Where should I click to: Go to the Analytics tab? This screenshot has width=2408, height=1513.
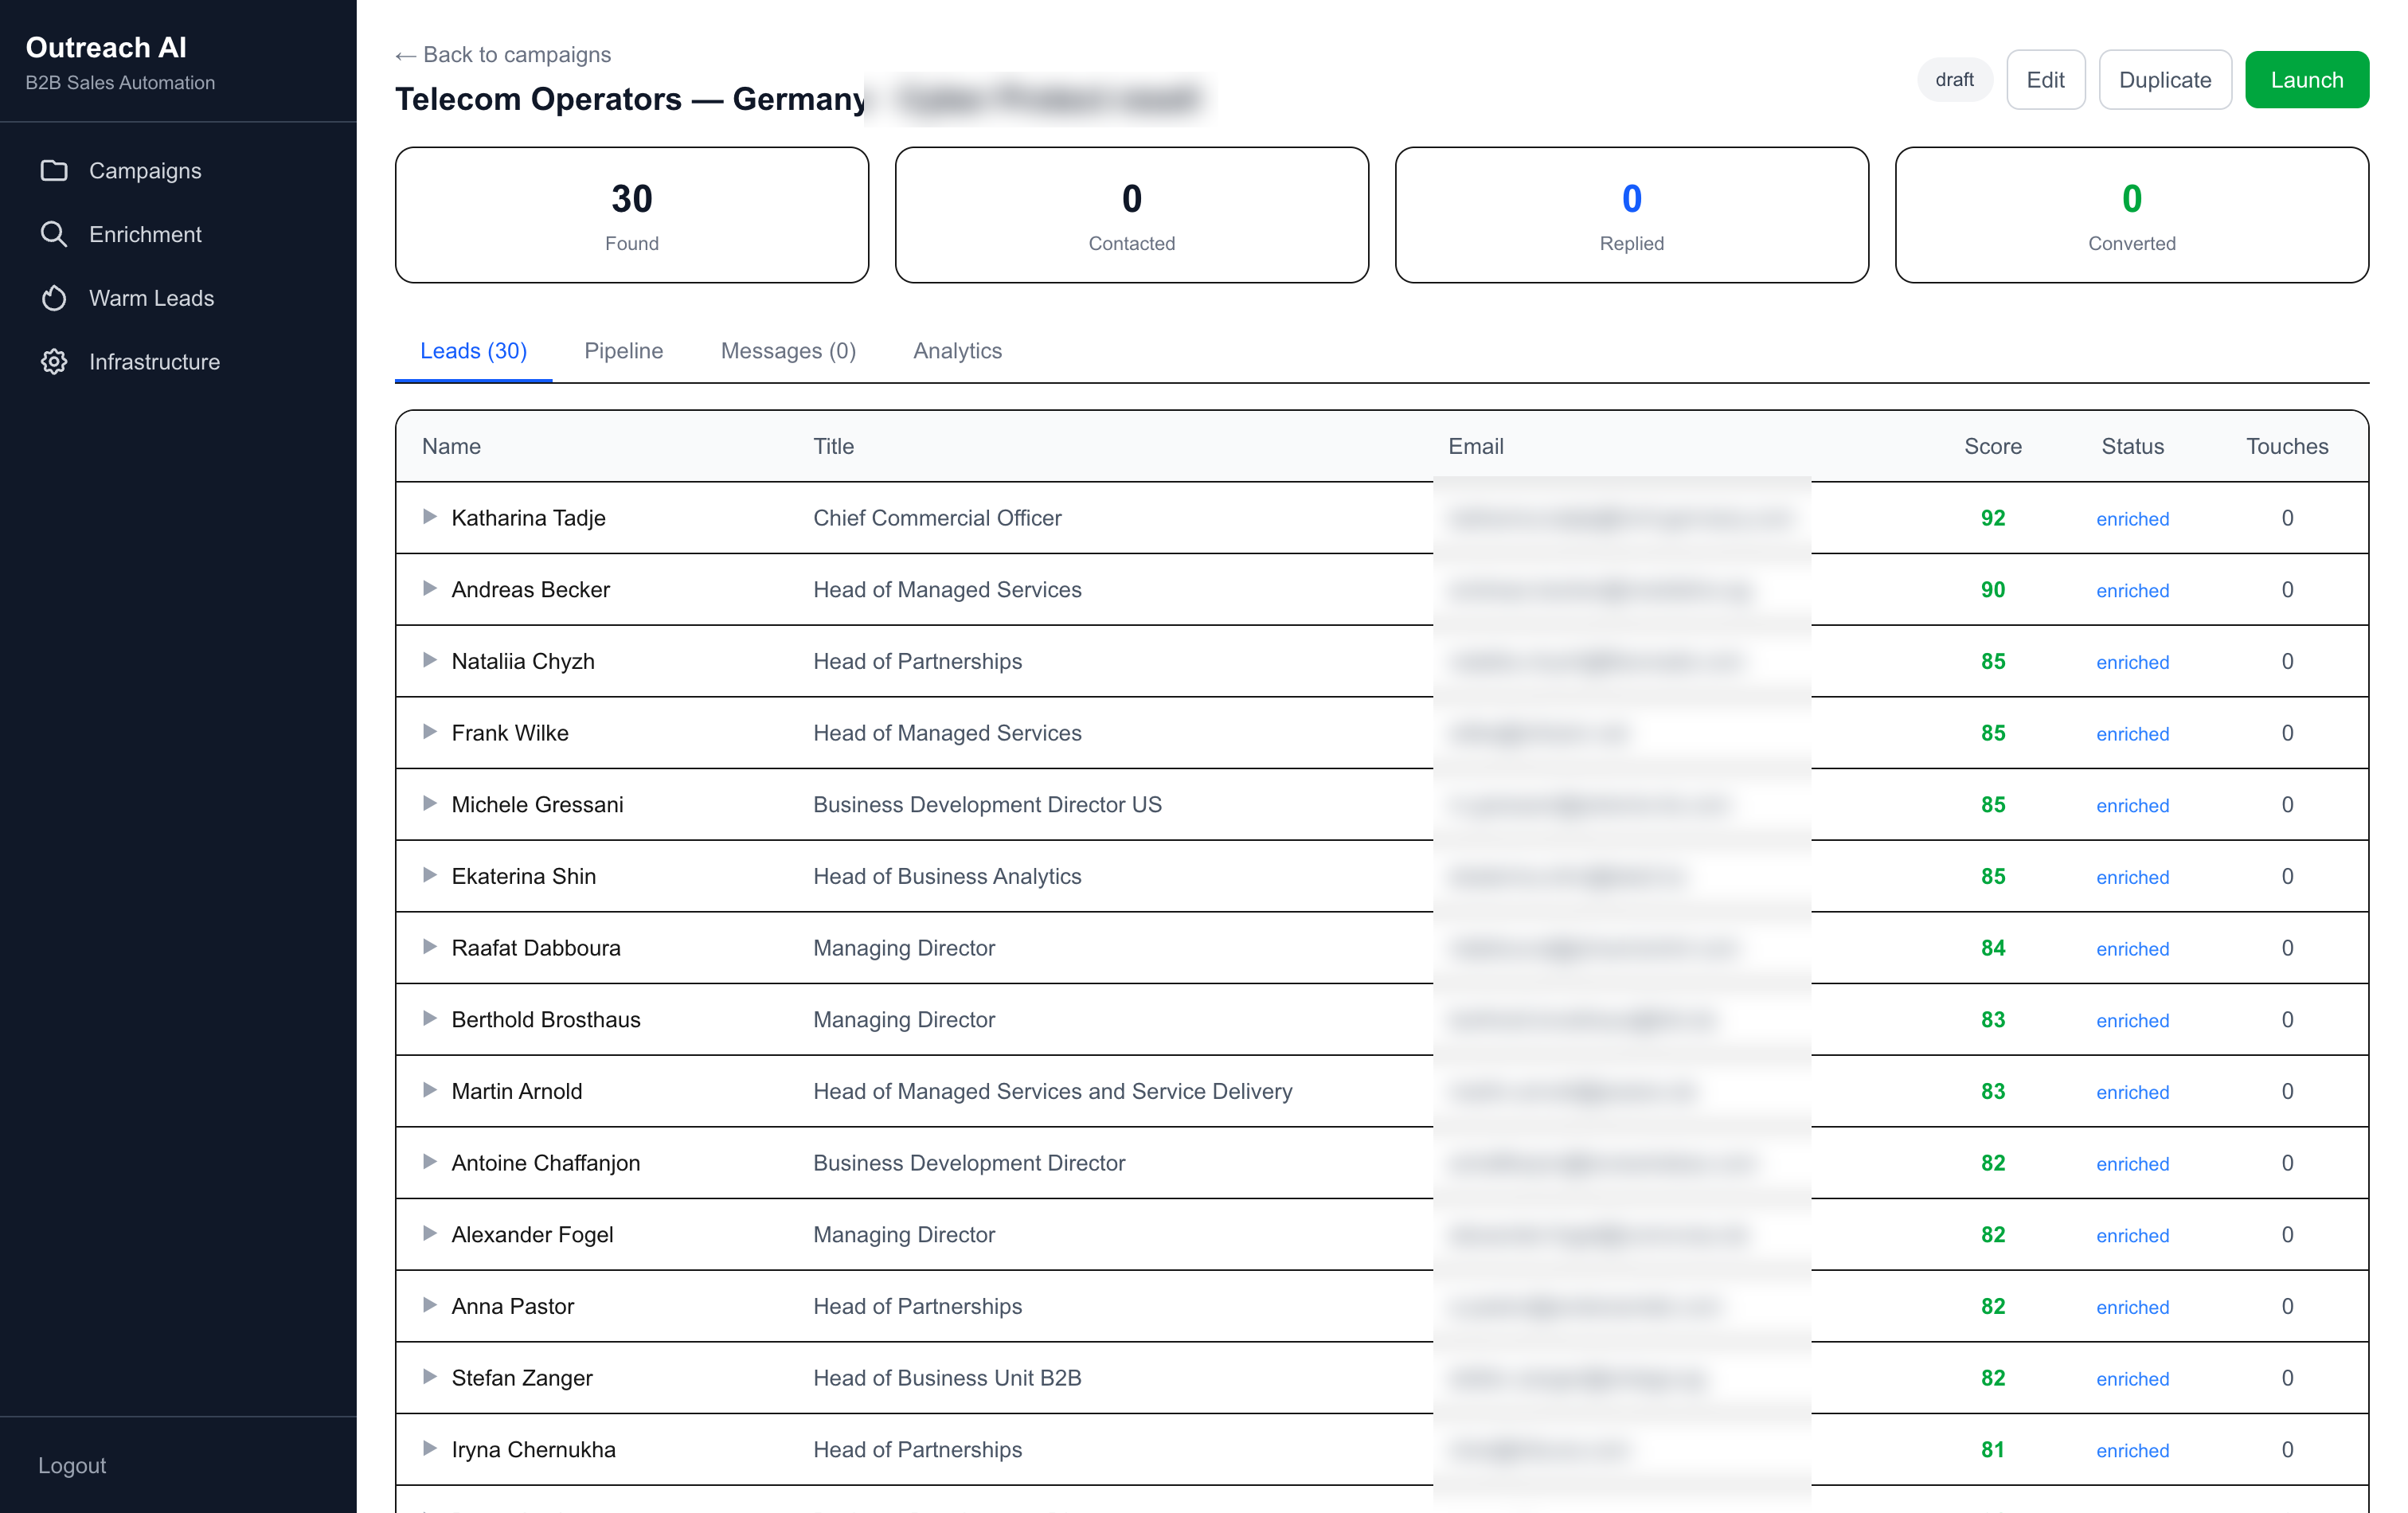(x=957, y=351)
